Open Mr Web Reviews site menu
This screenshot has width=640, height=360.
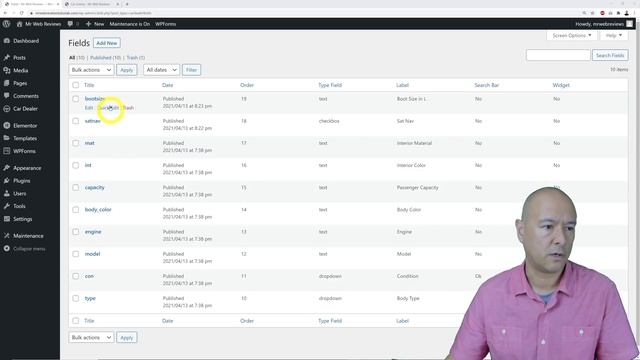(43, 24)
